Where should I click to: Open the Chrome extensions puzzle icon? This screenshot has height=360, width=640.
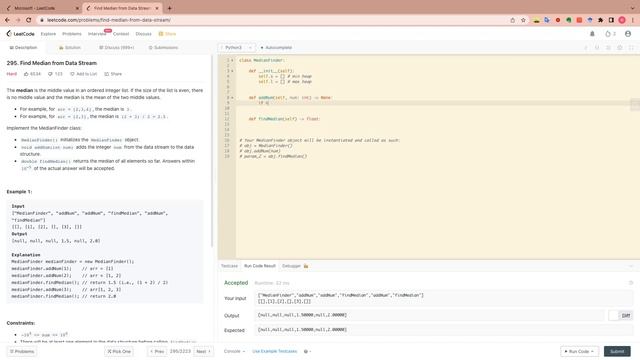(x=600, y=20)
